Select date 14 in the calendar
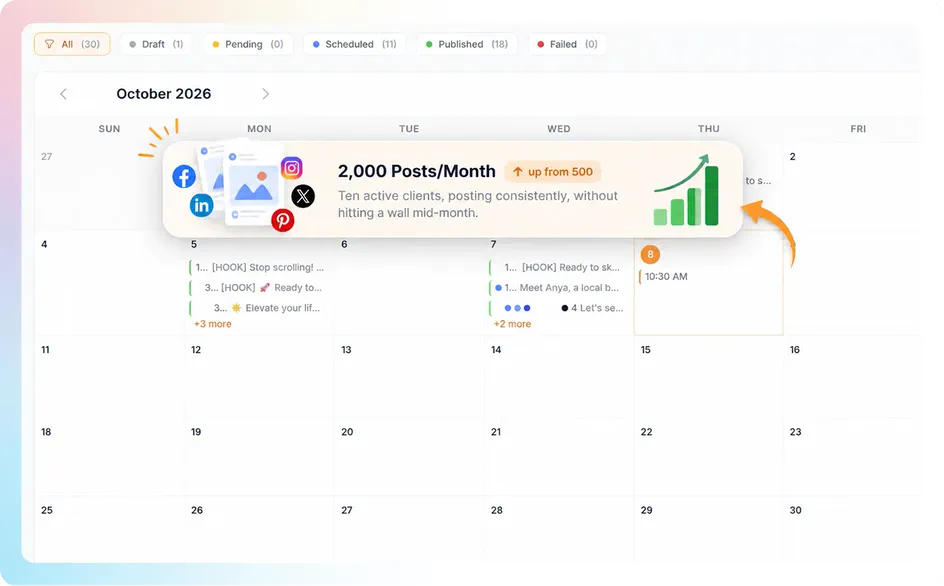944x586 pixels. pos(496,350)
